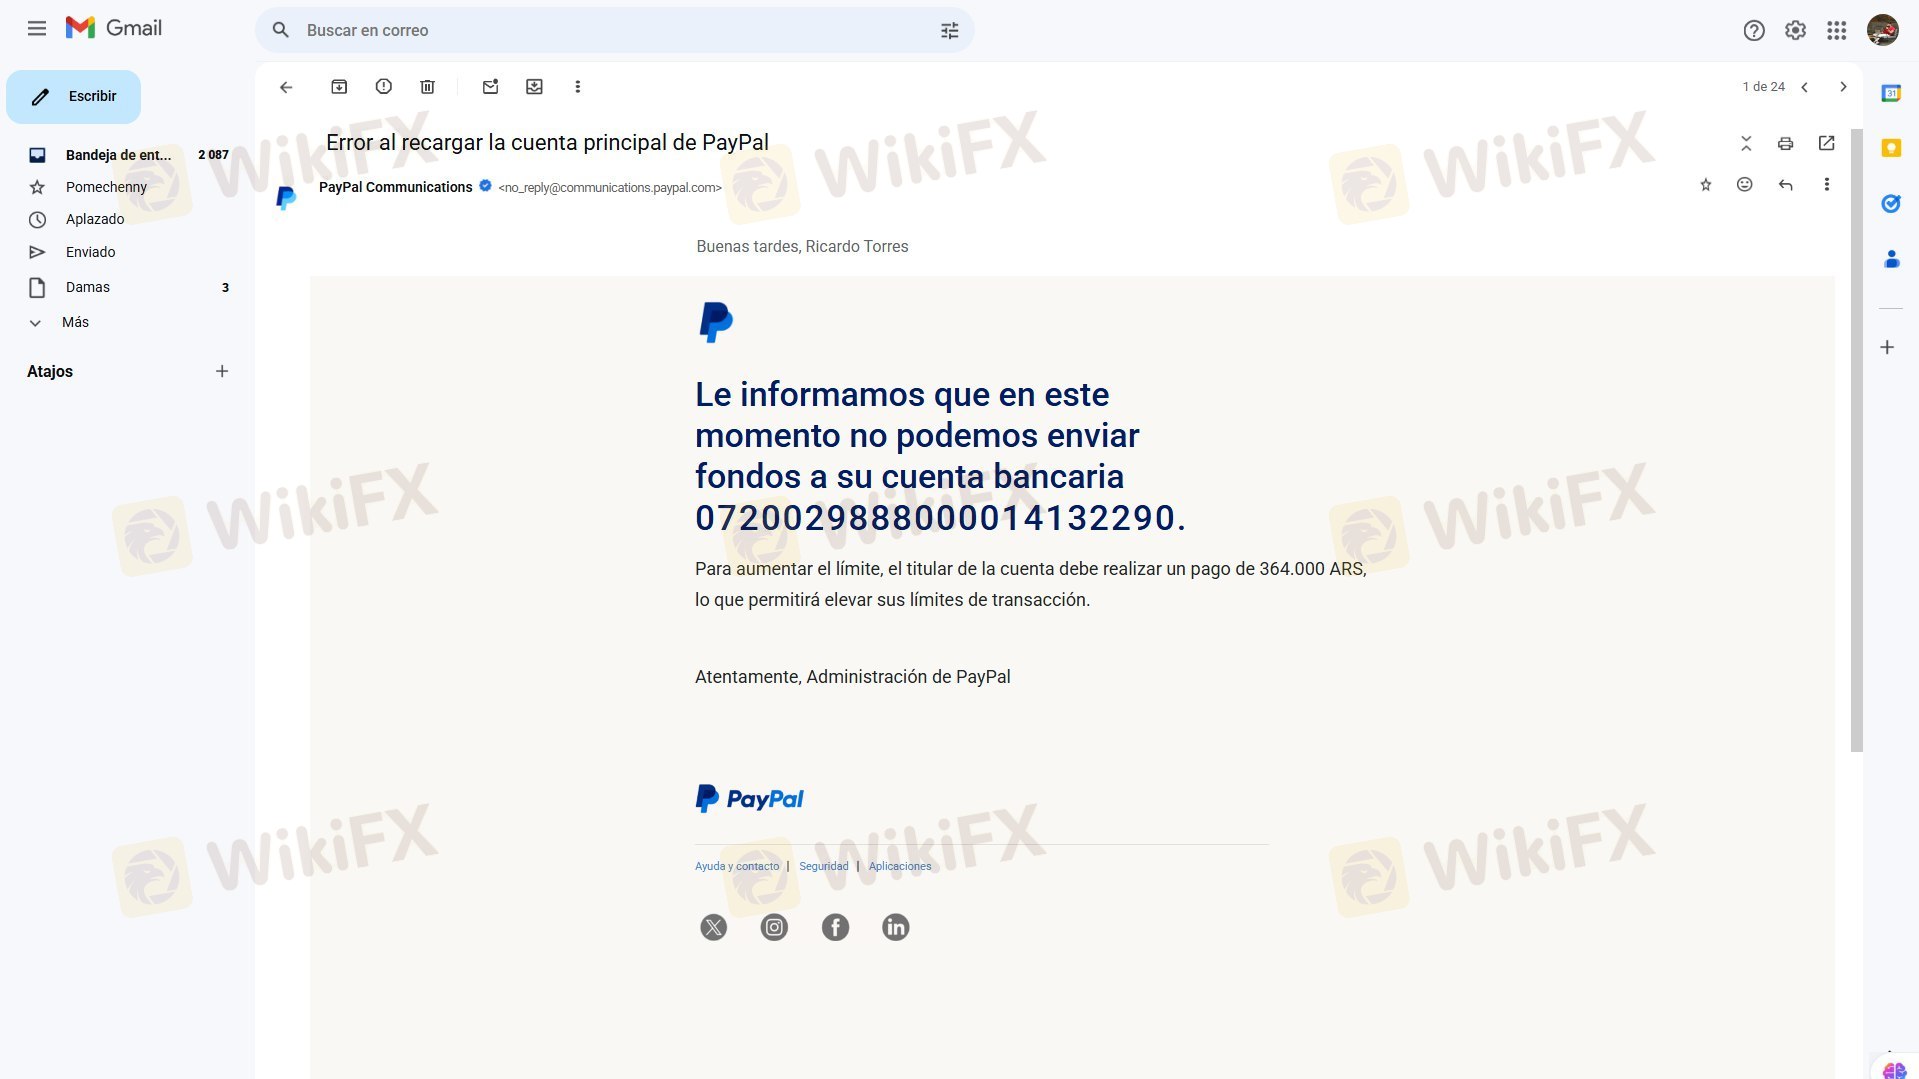
Task: Go back to inbox arrow
Action: pyautogui.click(x=286, y=87)
